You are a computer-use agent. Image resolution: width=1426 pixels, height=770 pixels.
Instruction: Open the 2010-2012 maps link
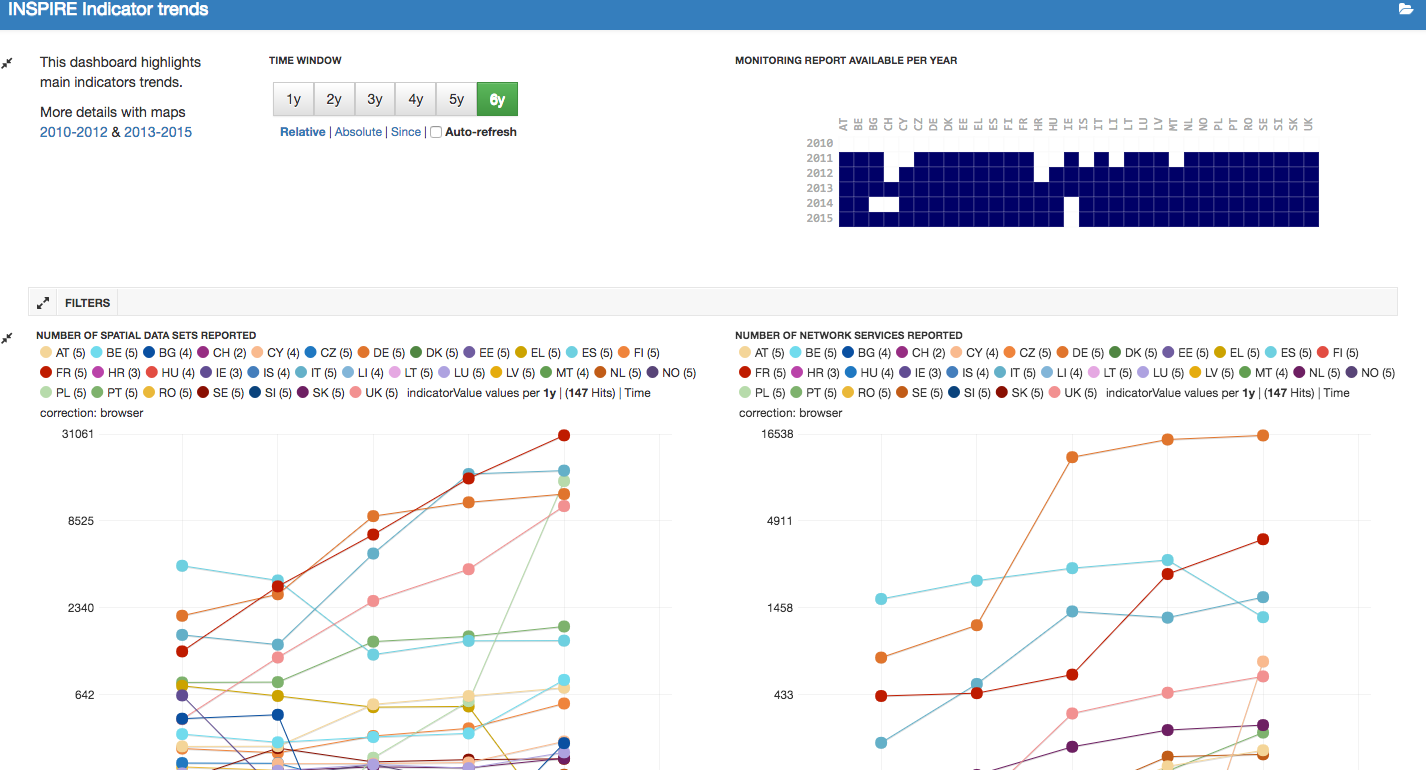pyautogui.click(x=73, y=132)
